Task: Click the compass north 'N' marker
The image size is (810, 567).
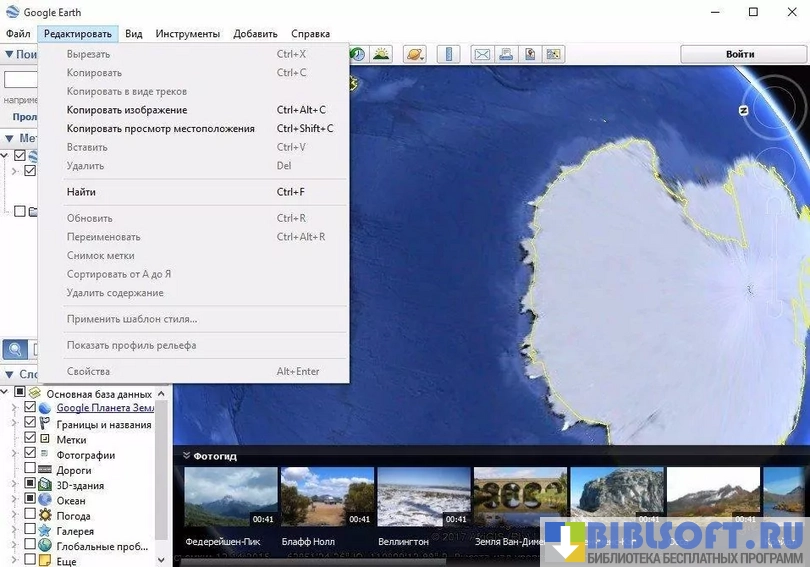Action: click(744, 110)
